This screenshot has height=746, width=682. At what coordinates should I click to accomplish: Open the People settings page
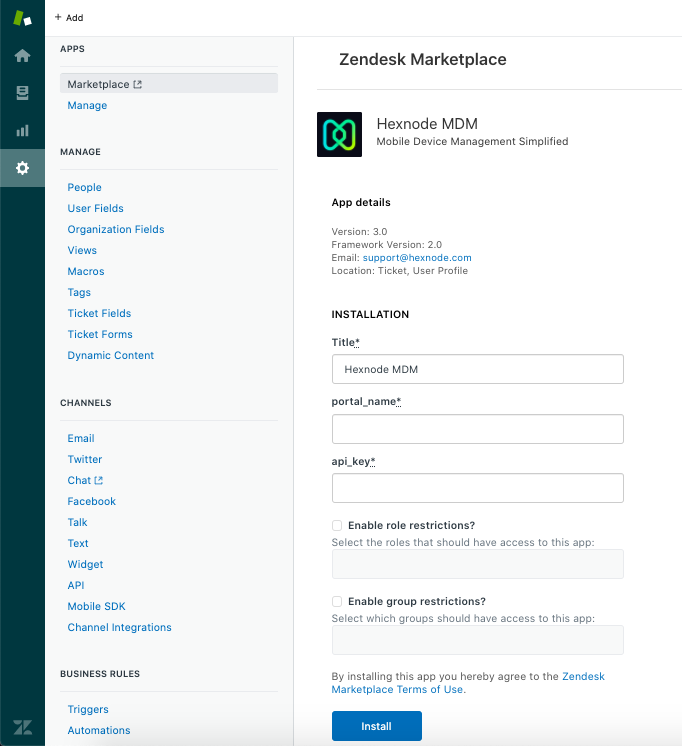[84, 187]
